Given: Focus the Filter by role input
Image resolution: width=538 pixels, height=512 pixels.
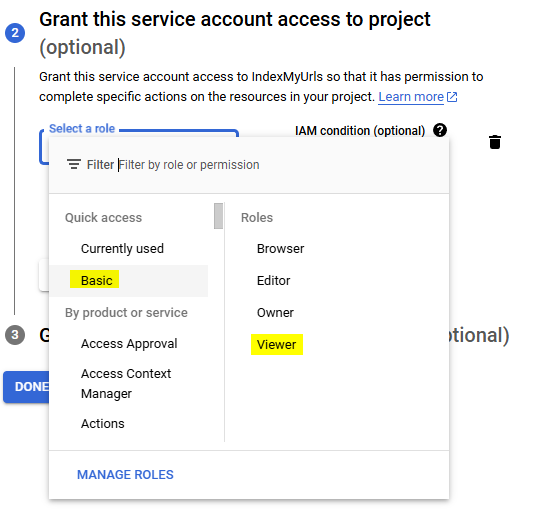Looking at the screenshot, I should [189, 165].
